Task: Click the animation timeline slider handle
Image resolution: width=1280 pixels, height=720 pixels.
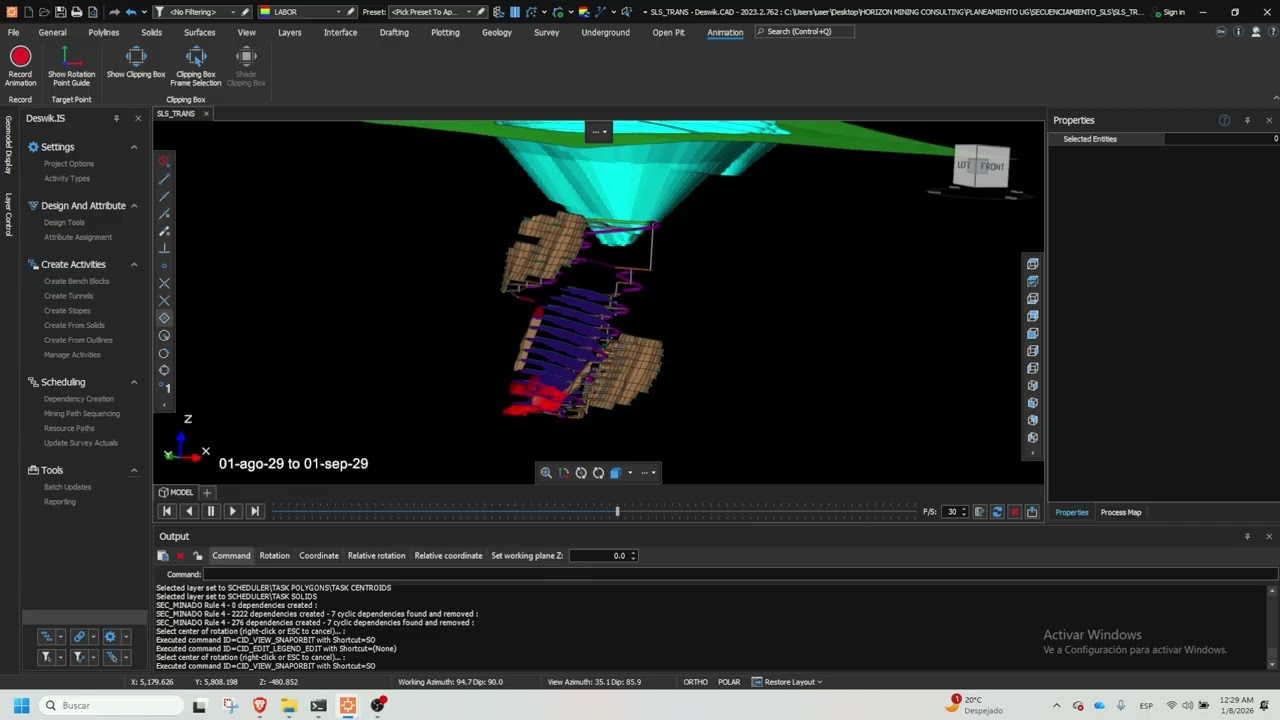Action: 617,512
